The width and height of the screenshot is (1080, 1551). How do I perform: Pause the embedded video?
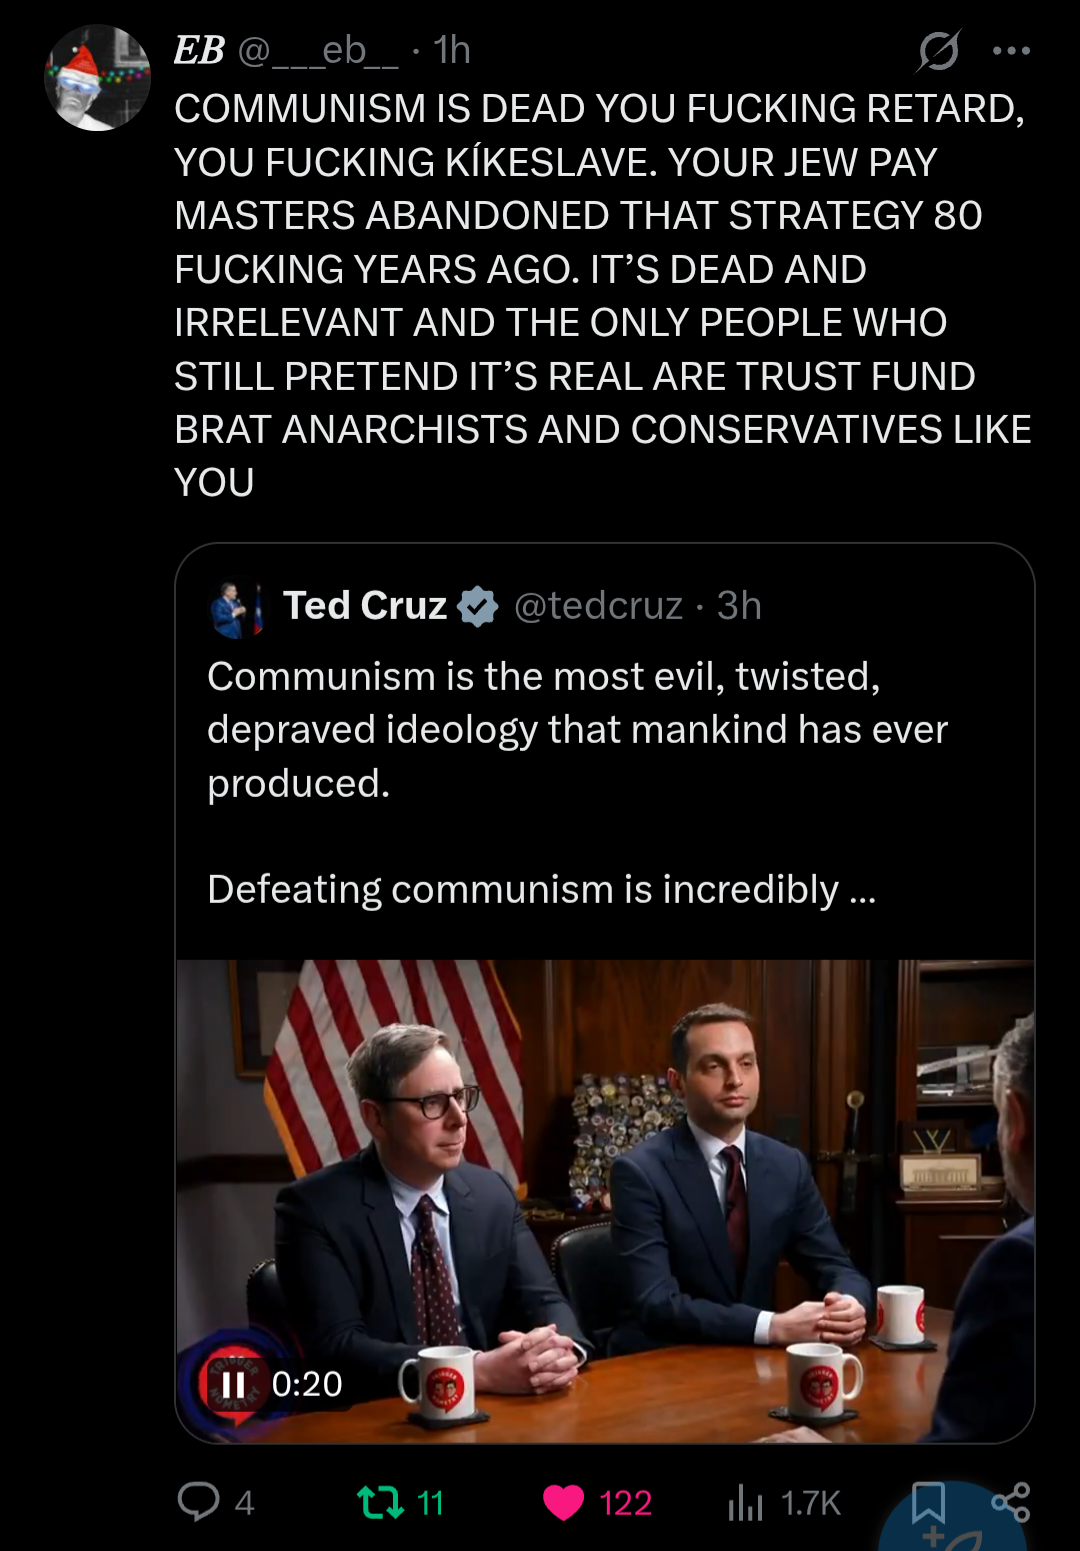click(233, 1384)
